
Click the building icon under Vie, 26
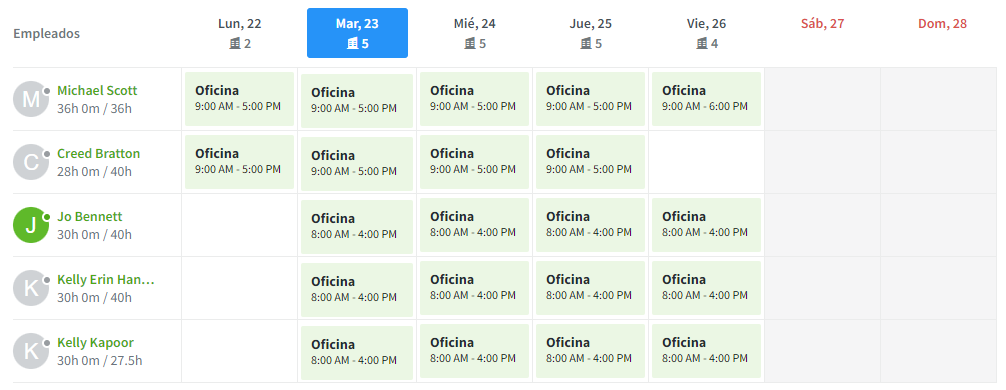702,44
